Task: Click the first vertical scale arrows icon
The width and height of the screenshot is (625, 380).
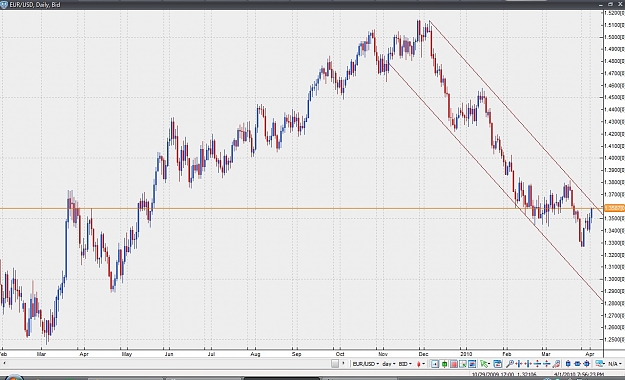Action: click(537, 364)
